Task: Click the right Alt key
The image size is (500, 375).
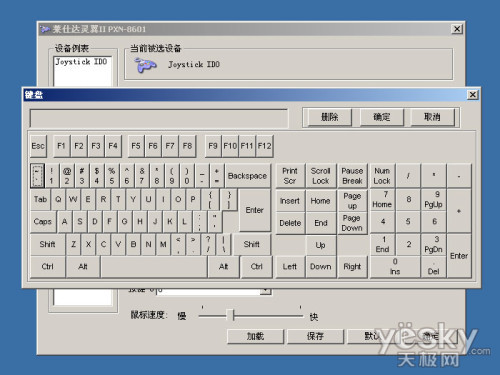Action: tap(223, 267)
